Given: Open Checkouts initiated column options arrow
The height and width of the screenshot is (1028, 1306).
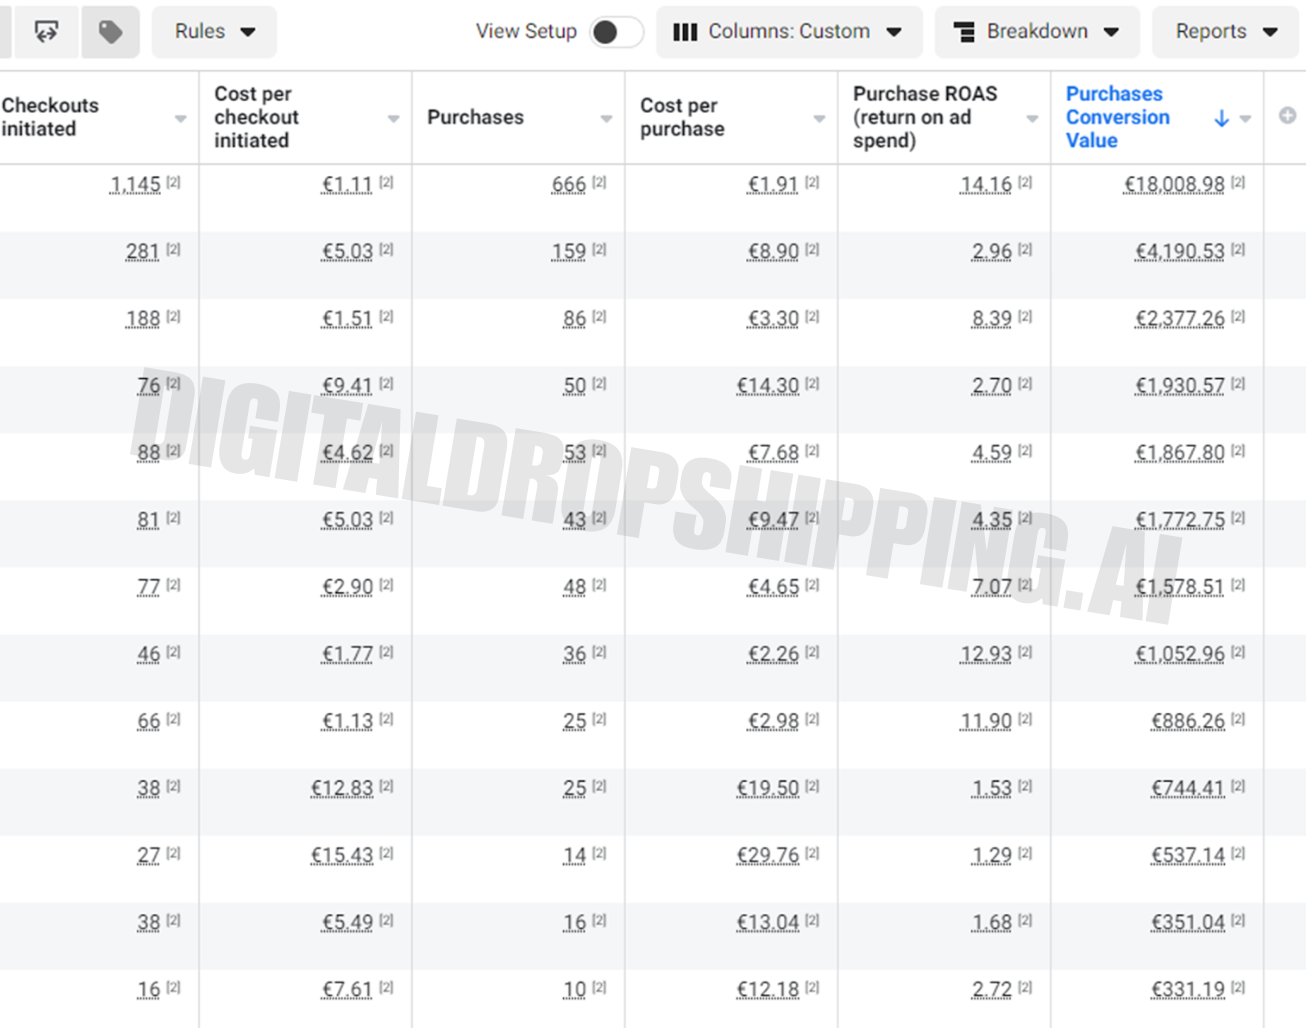Looking at the screenshot, I should 181,119.
